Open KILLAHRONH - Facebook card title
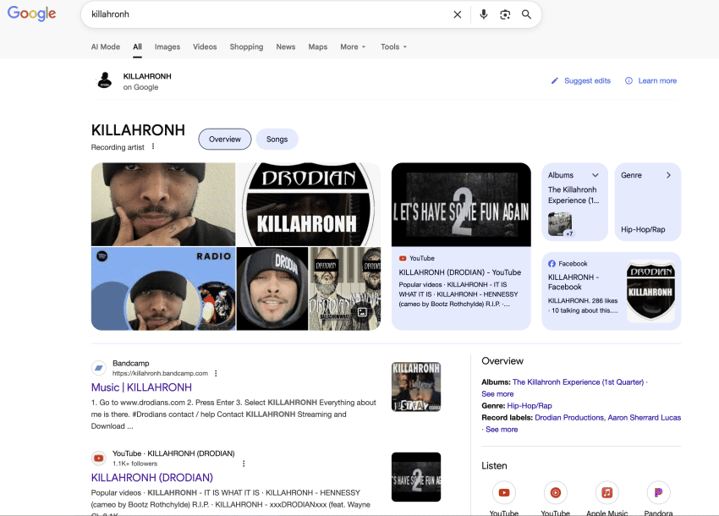719x516 pixels. tap(573, 282)
